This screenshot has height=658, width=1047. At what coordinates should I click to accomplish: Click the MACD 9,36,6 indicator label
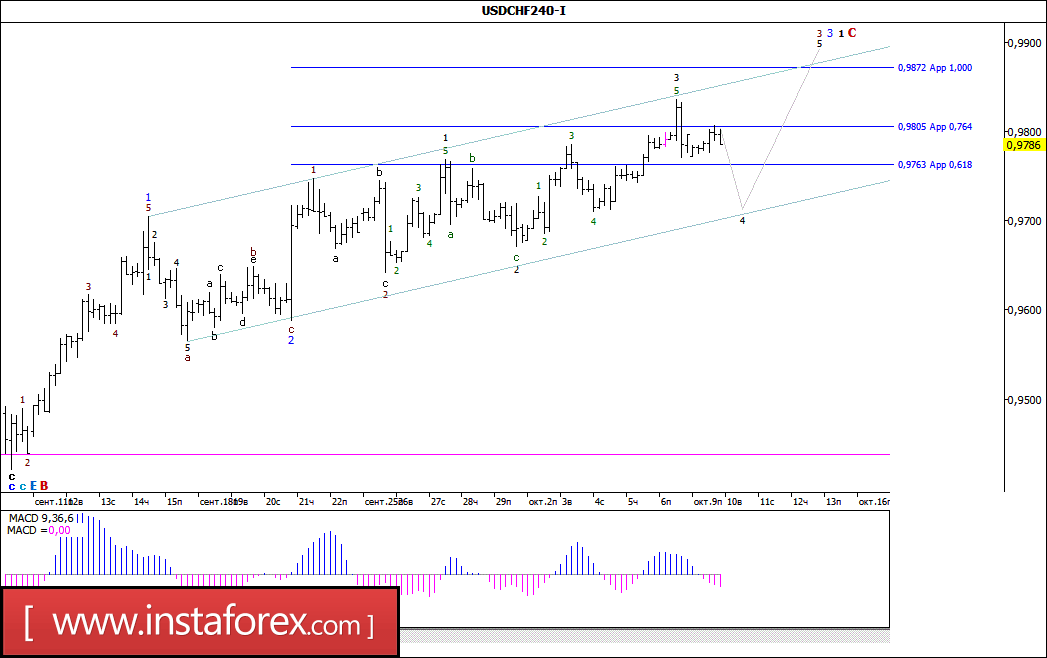pyautogui.click(x=41, y=518)
